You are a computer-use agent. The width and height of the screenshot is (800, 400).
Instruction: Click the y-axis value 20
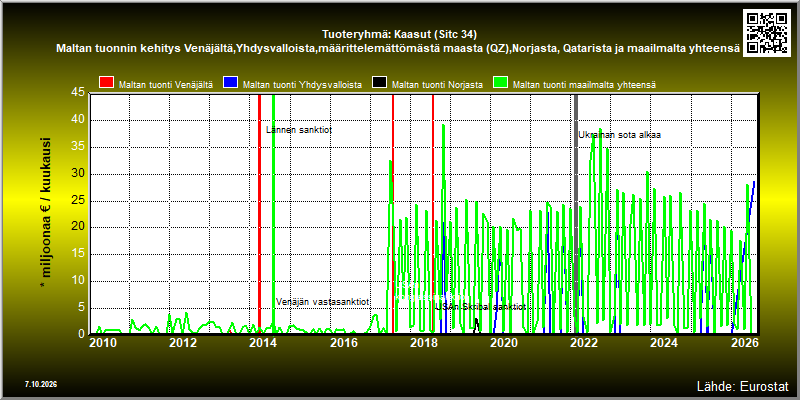point(78,227)
